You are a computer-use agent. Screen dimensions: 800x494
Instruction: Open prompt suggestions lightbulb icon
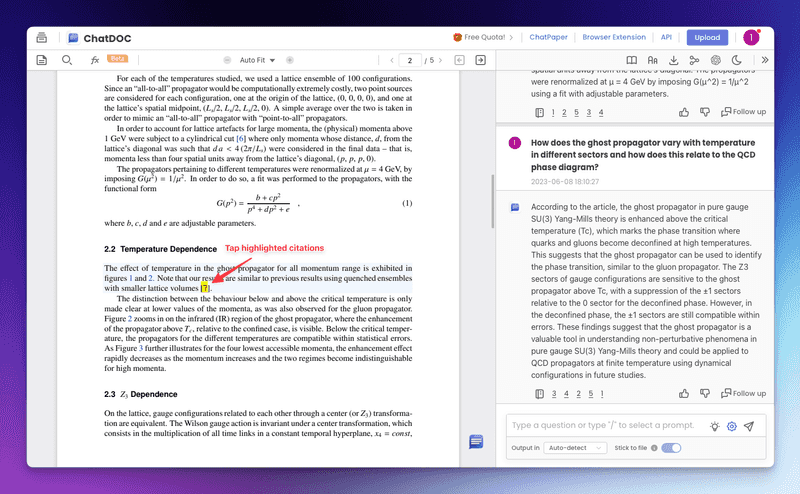coord(714,426)
